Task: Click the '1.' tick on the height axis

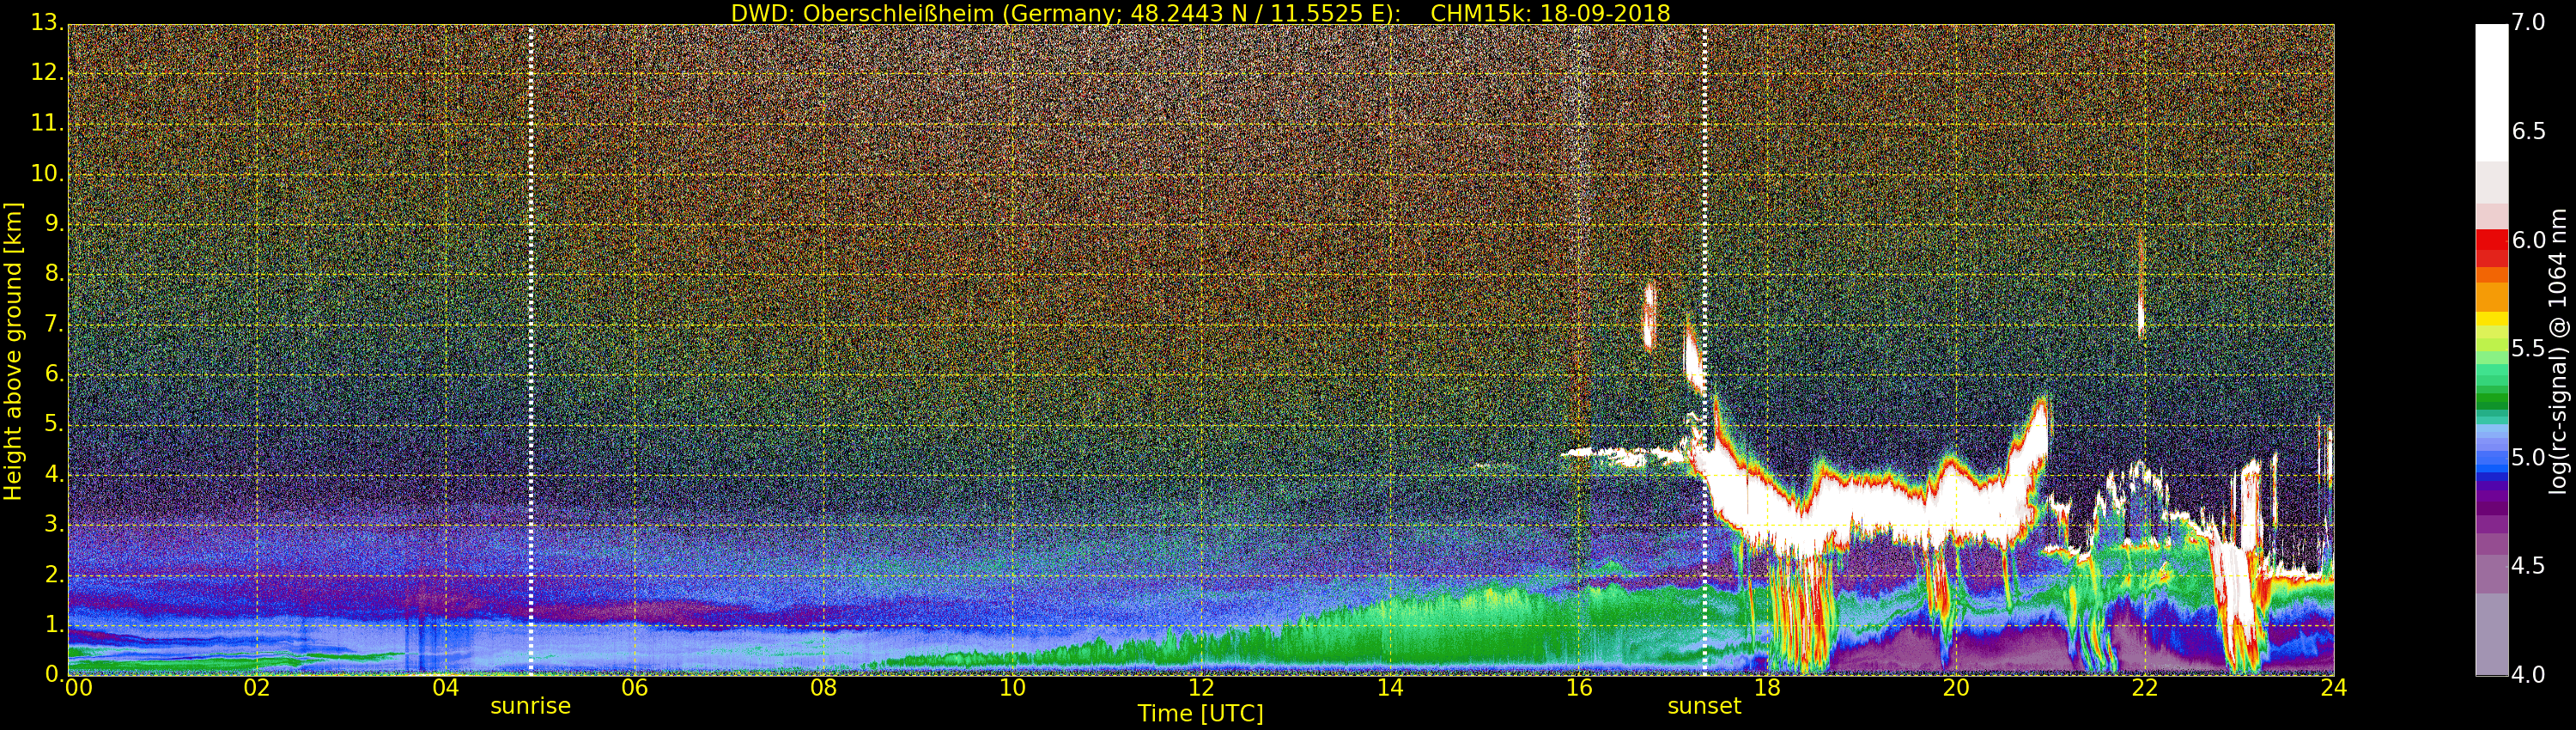Action: (x=54, y=624)
